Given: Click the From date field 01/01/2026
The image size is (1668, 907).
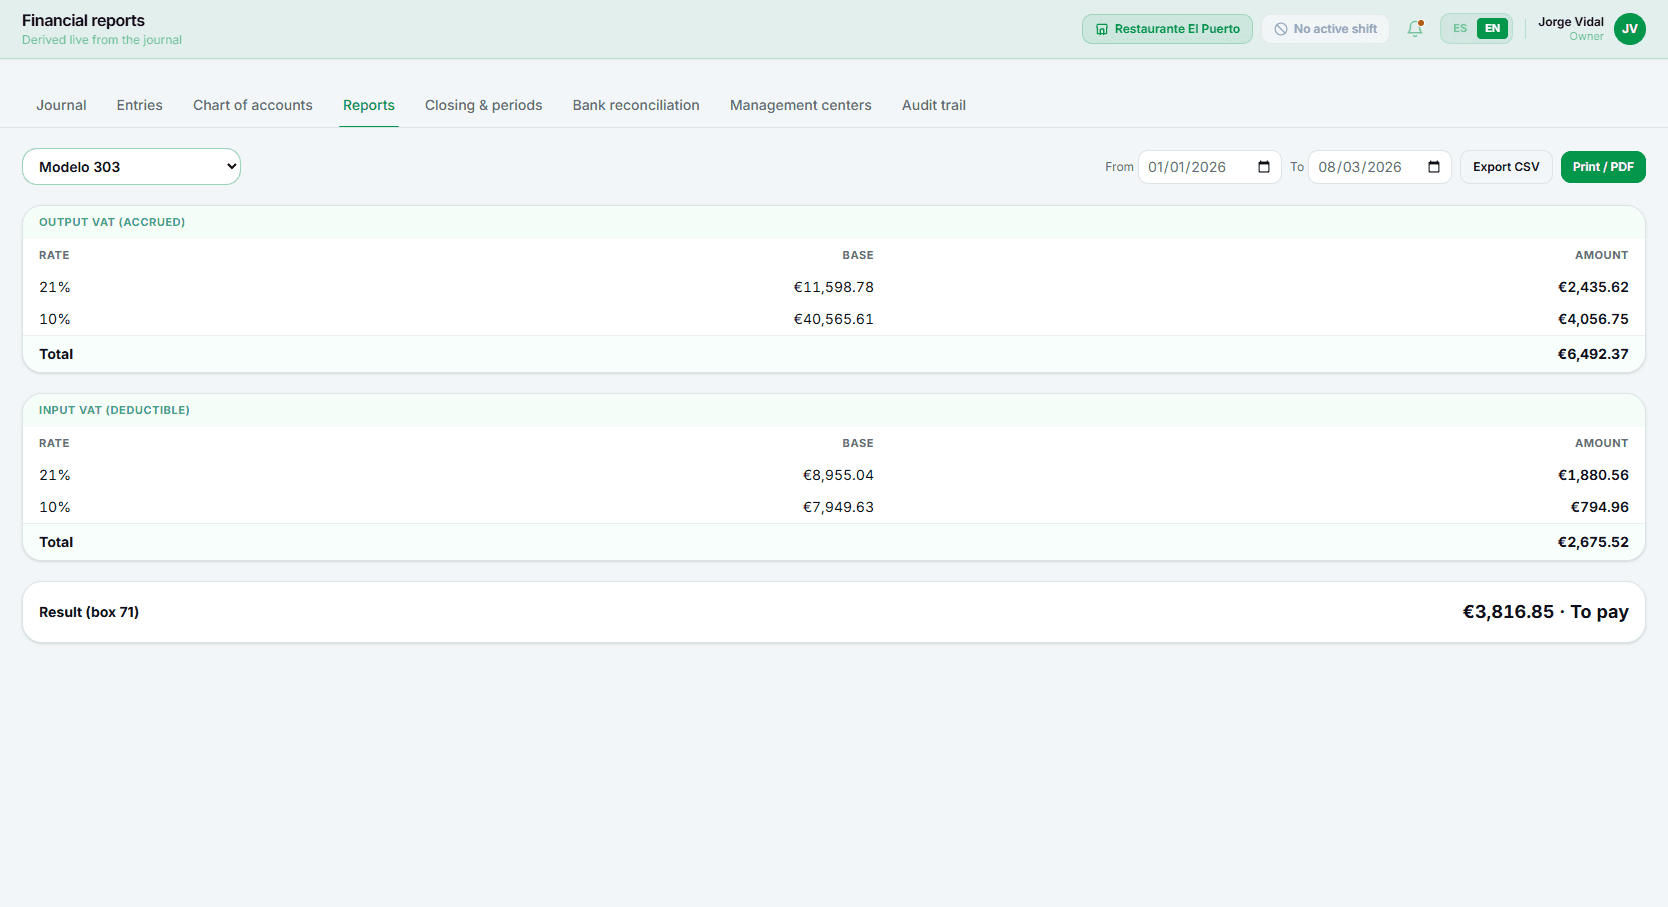Looking at the screenshot, I should tap(1209, 167).
